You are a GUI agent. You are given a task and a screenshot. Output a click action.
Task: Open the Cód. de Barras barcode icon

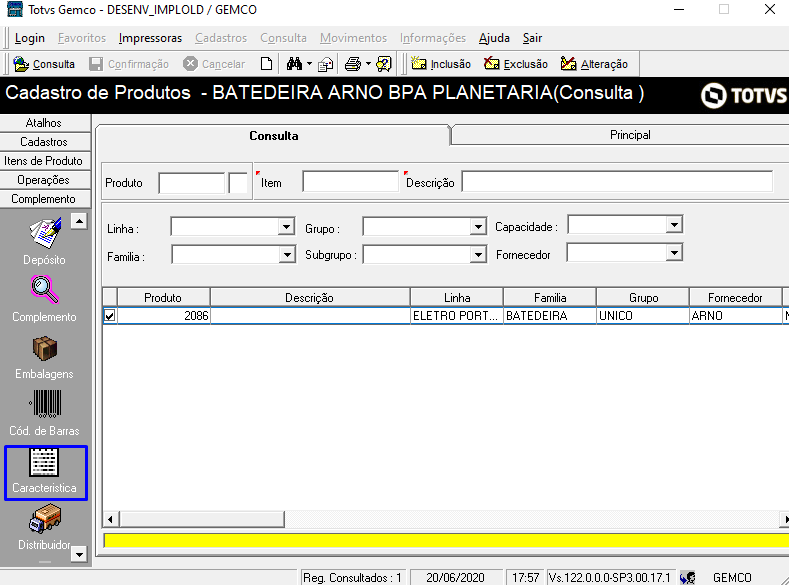tap(45, 403)
